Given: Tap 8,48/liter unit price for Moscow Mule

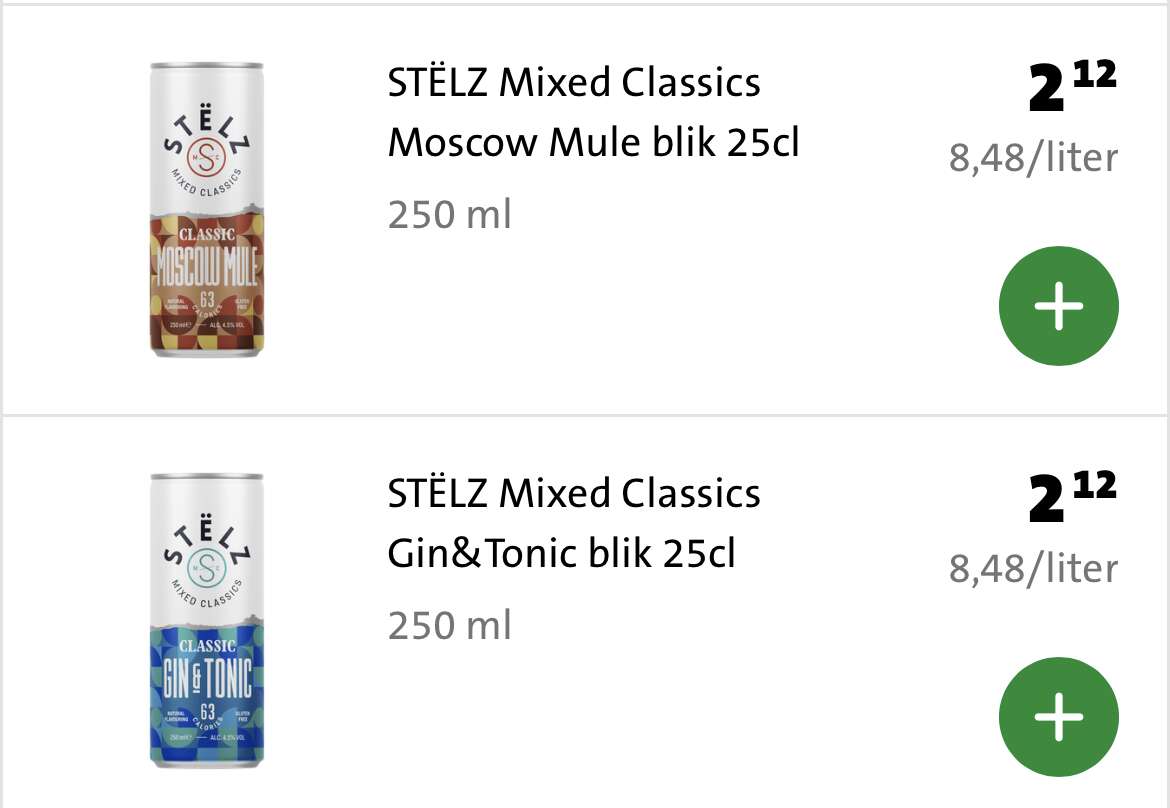Looking at the screenshot, I should [1033, 158].
